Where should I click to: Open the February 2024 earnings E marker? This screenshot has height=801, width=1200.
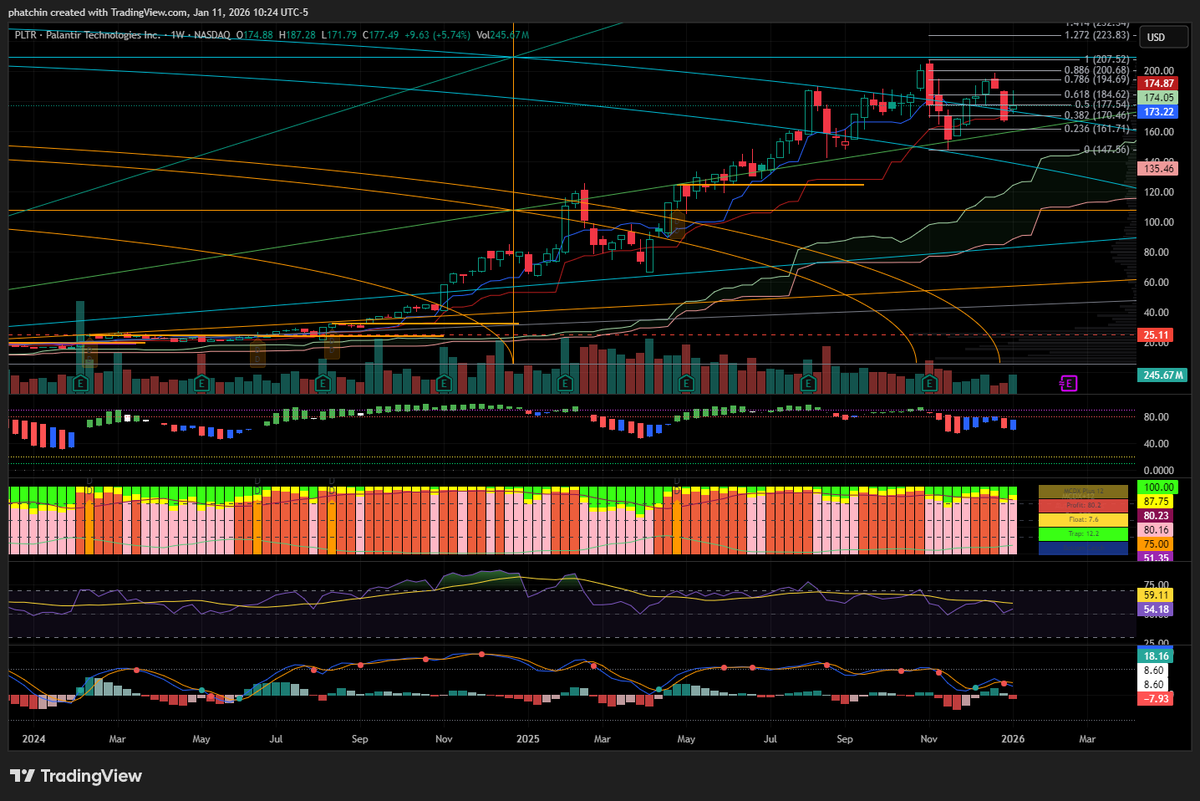(81, 383)
